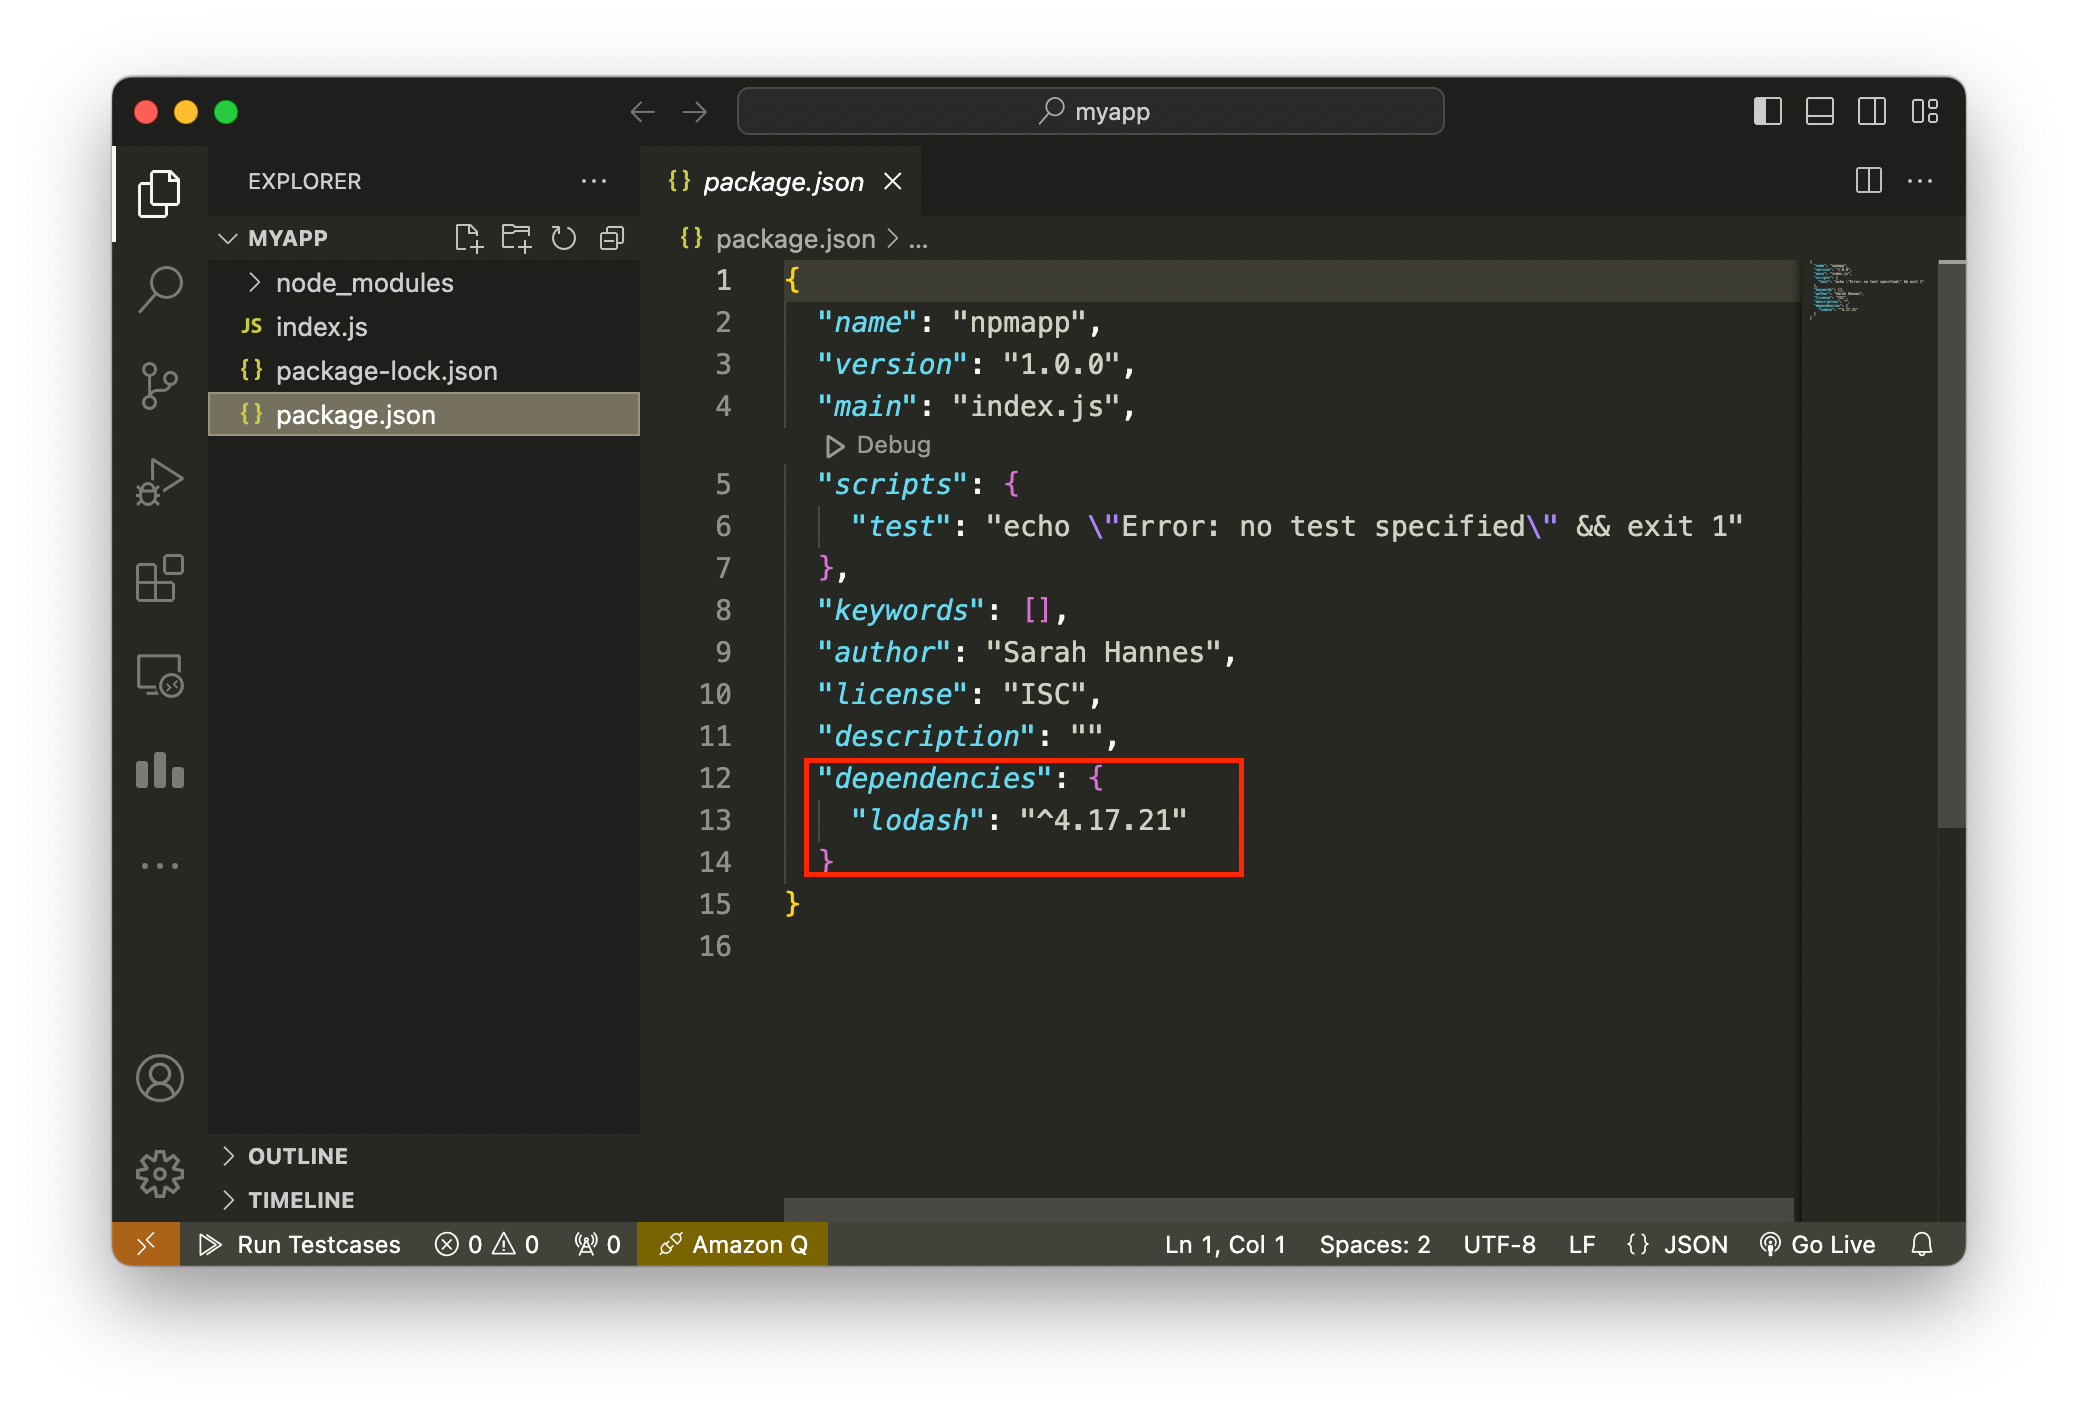Change the LF end of line sequence
This screenshot has height=1414, width=2078.
point(1582,1244)
